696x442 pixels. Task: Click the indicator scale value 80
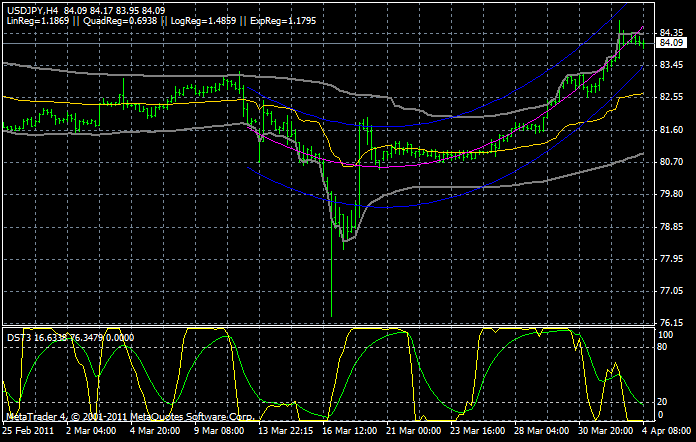(662, 347)
